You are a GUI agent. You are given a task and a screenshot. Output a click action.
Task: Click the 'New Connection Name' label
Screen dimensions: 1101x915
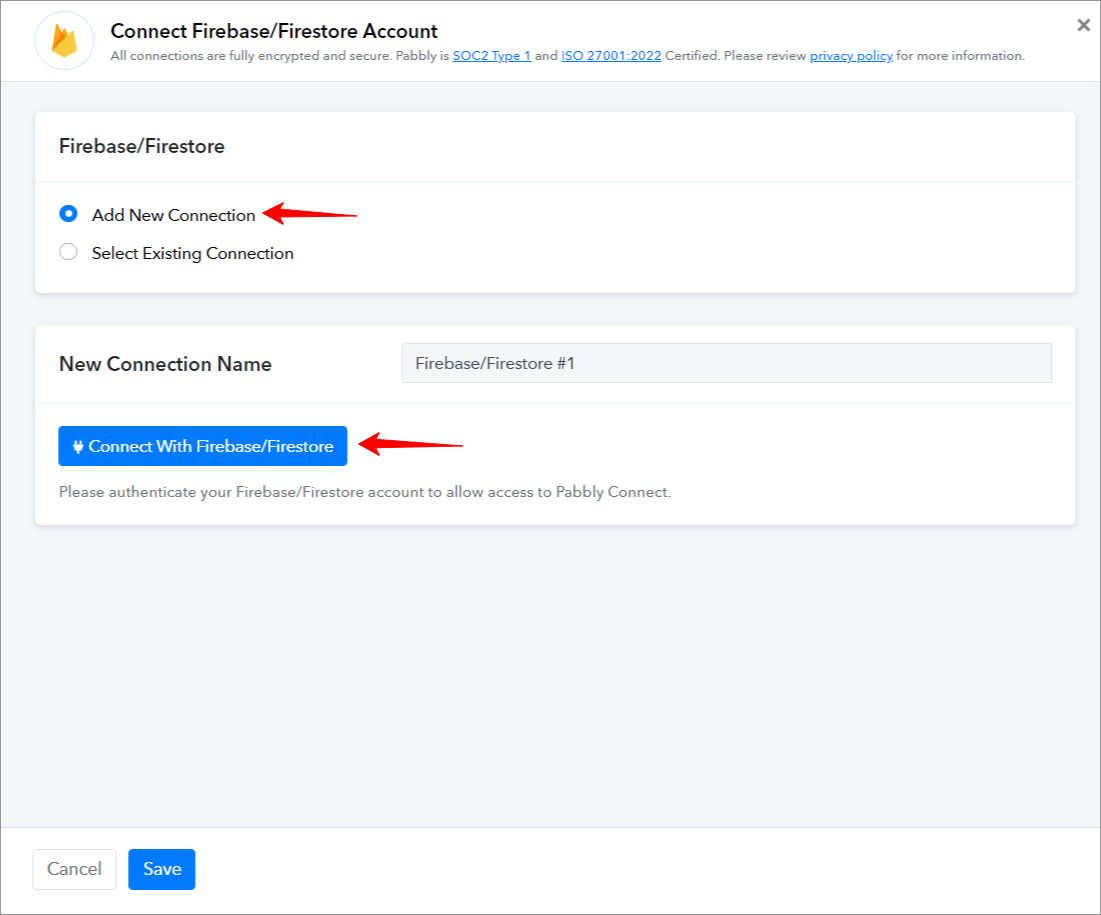165,364
